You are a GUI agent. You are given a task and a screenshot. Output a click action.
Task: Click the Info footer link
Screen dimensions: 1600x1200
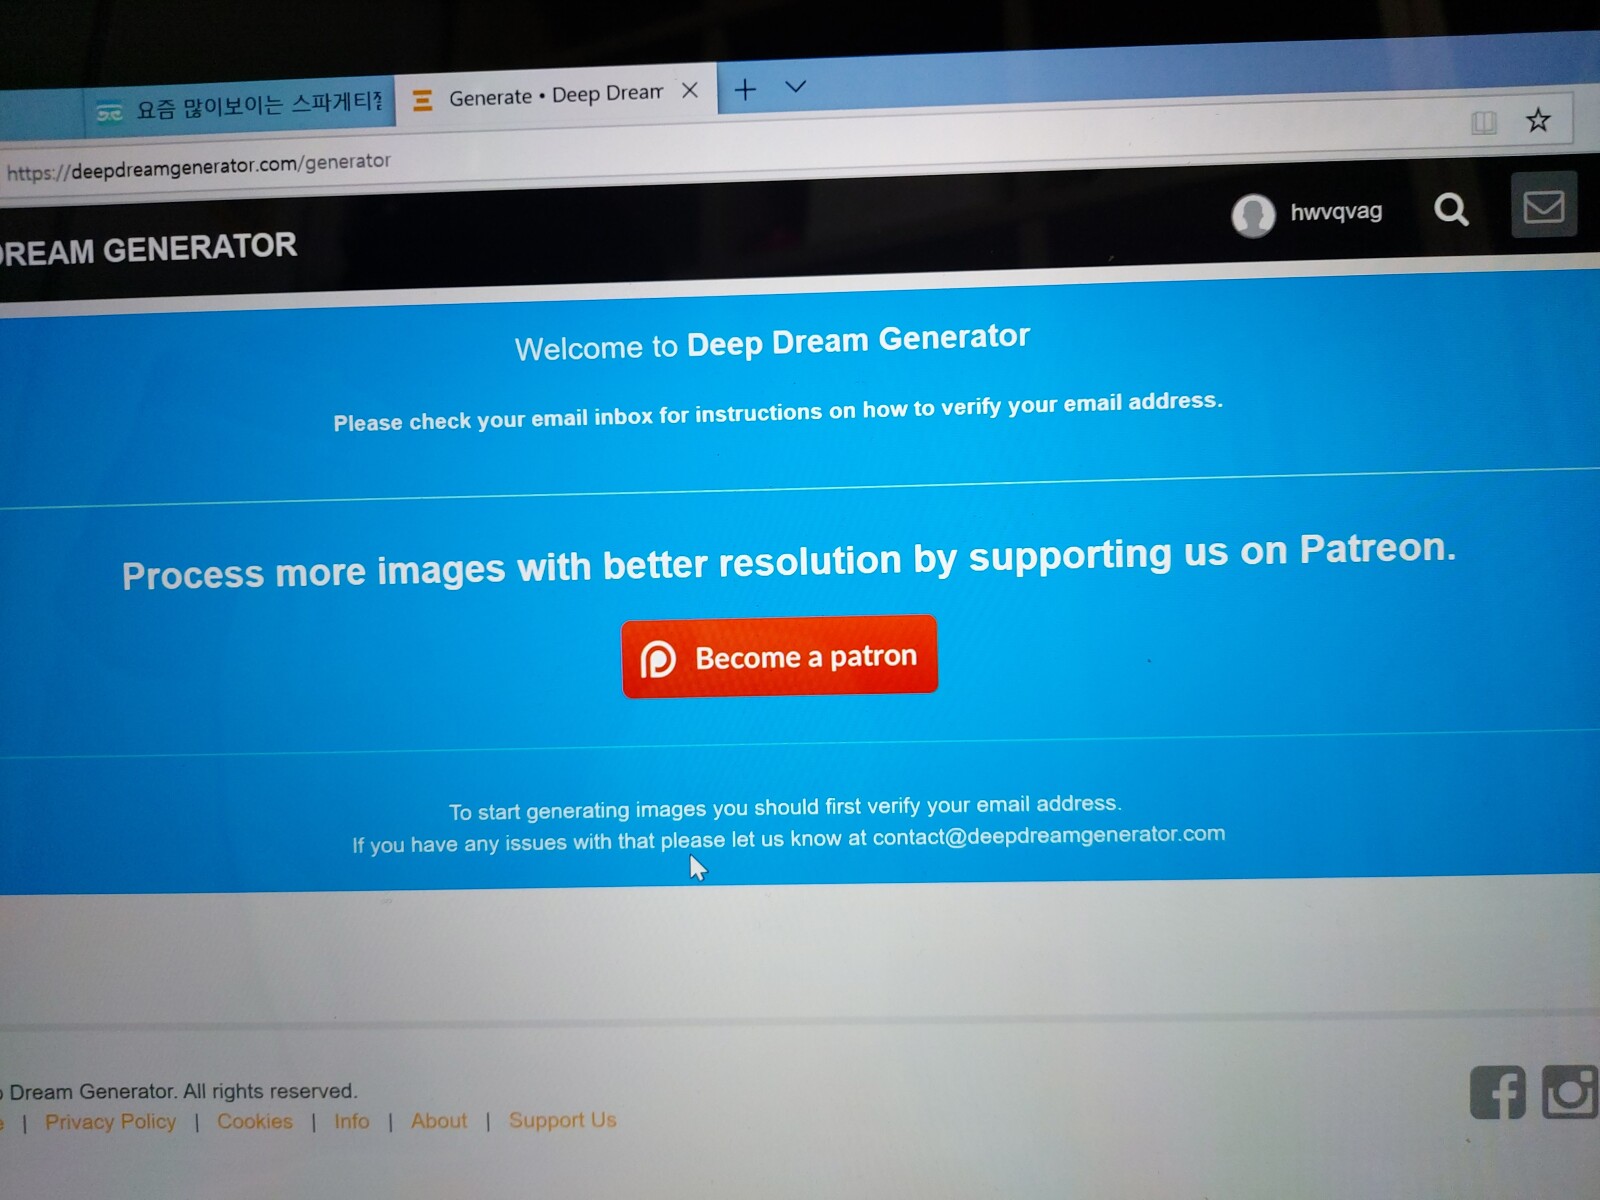pos(351,1122)
